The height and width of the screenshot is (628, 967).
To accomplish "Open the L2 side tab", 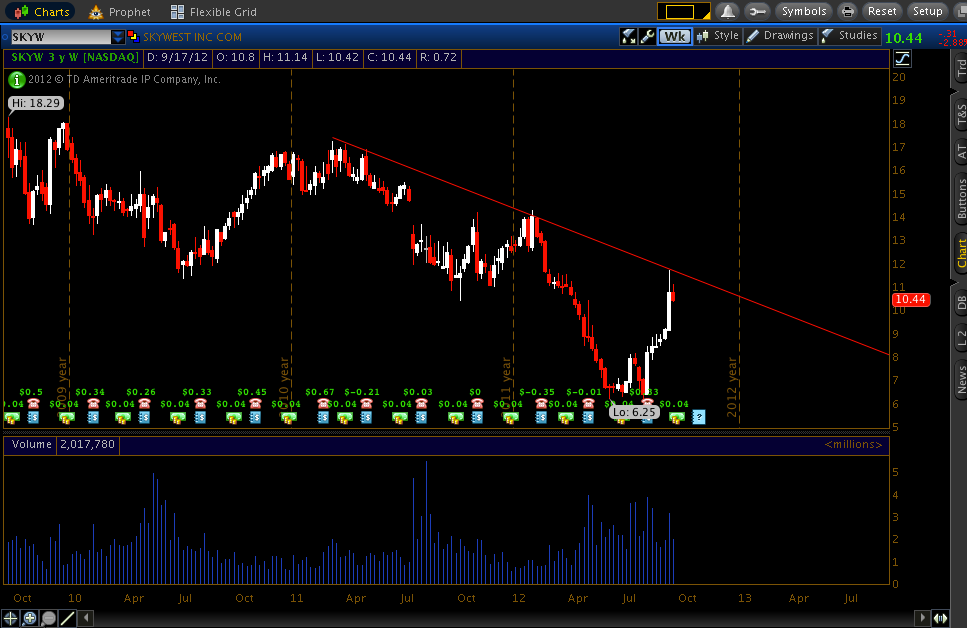I will pos(961,337).
